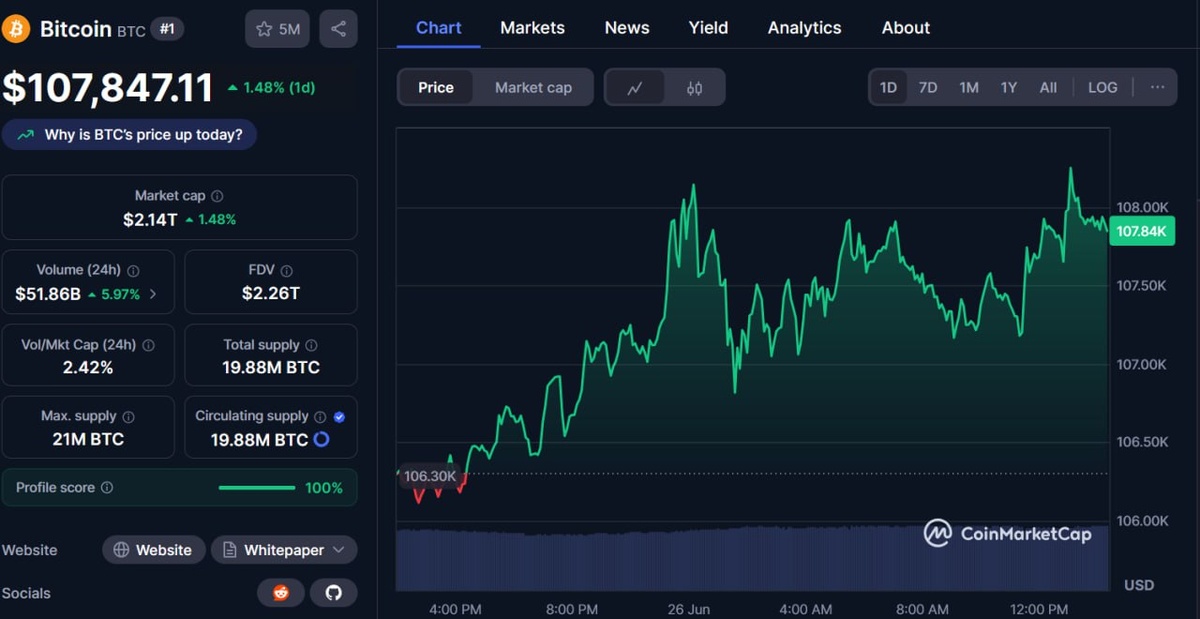
Task: Click the $2.14T market cap value
Action: point(150,219)
